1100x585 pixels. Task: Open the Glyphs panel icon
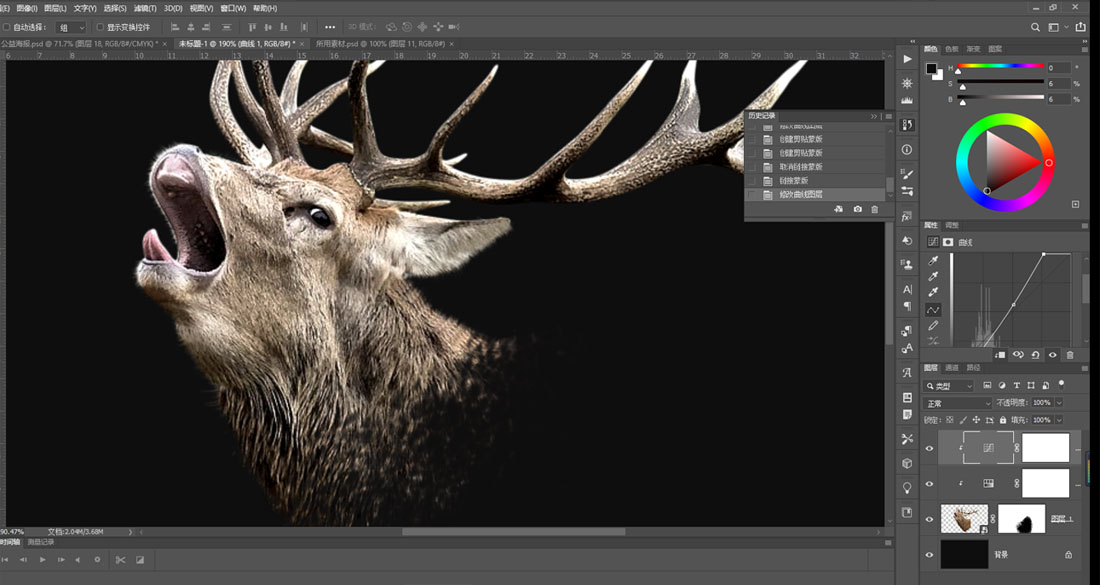coord(907,373)
